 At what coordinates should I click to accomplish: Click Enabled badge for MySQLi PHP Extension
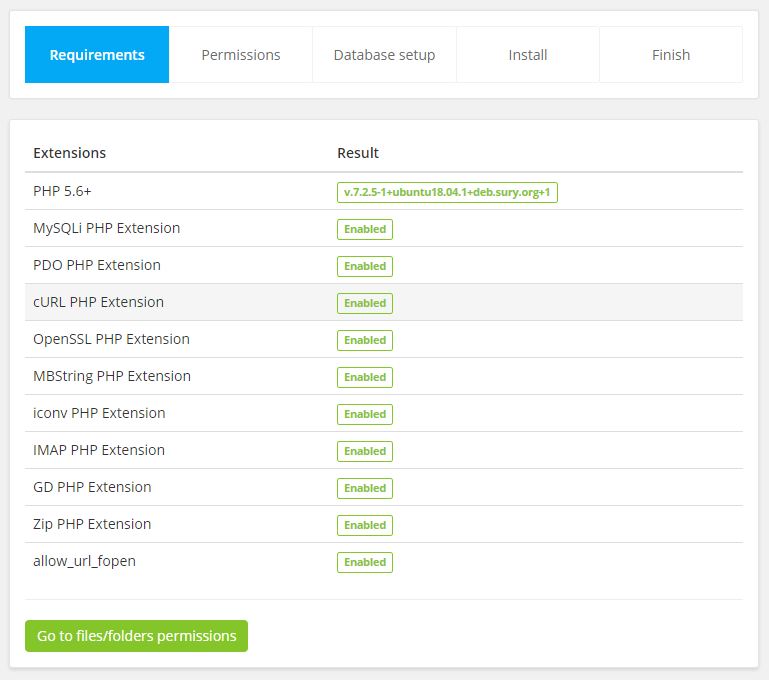tap(365, 229)
